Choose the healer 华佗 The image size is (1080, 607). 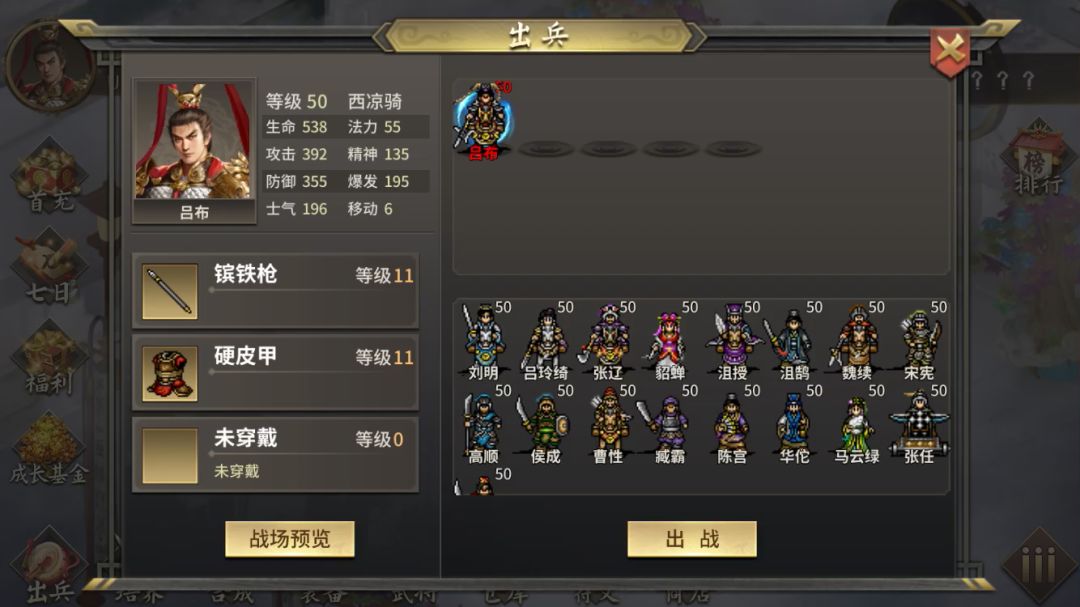[x=794, y=424]
